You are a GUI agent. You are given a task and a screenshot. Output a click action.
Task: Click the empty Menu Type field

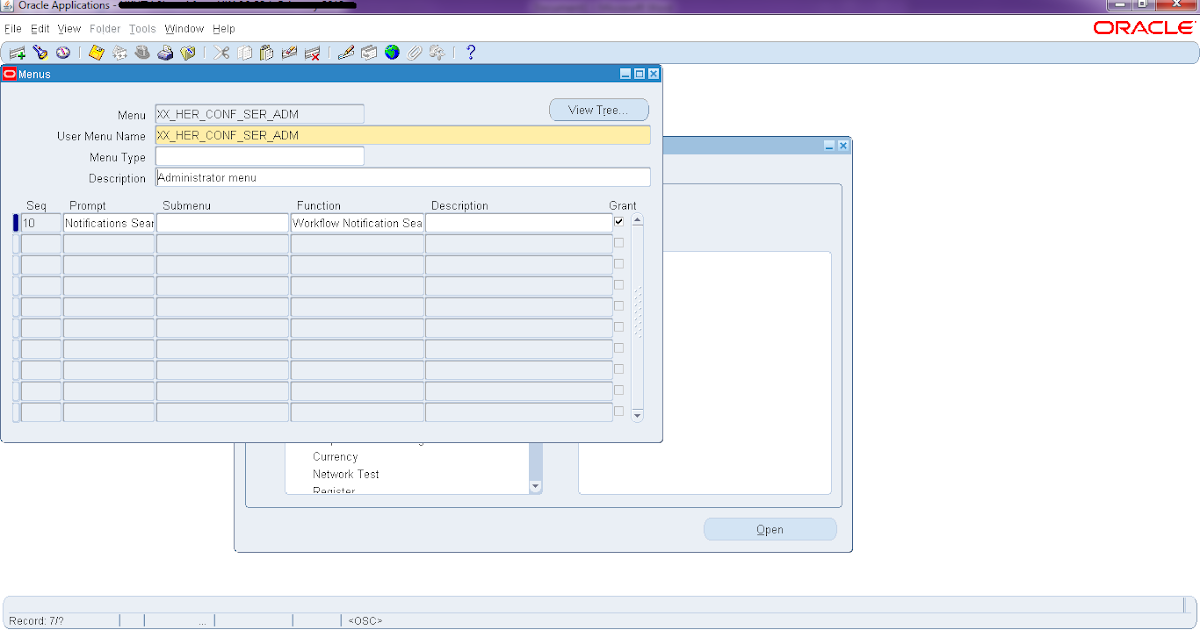tap(259, 156)
